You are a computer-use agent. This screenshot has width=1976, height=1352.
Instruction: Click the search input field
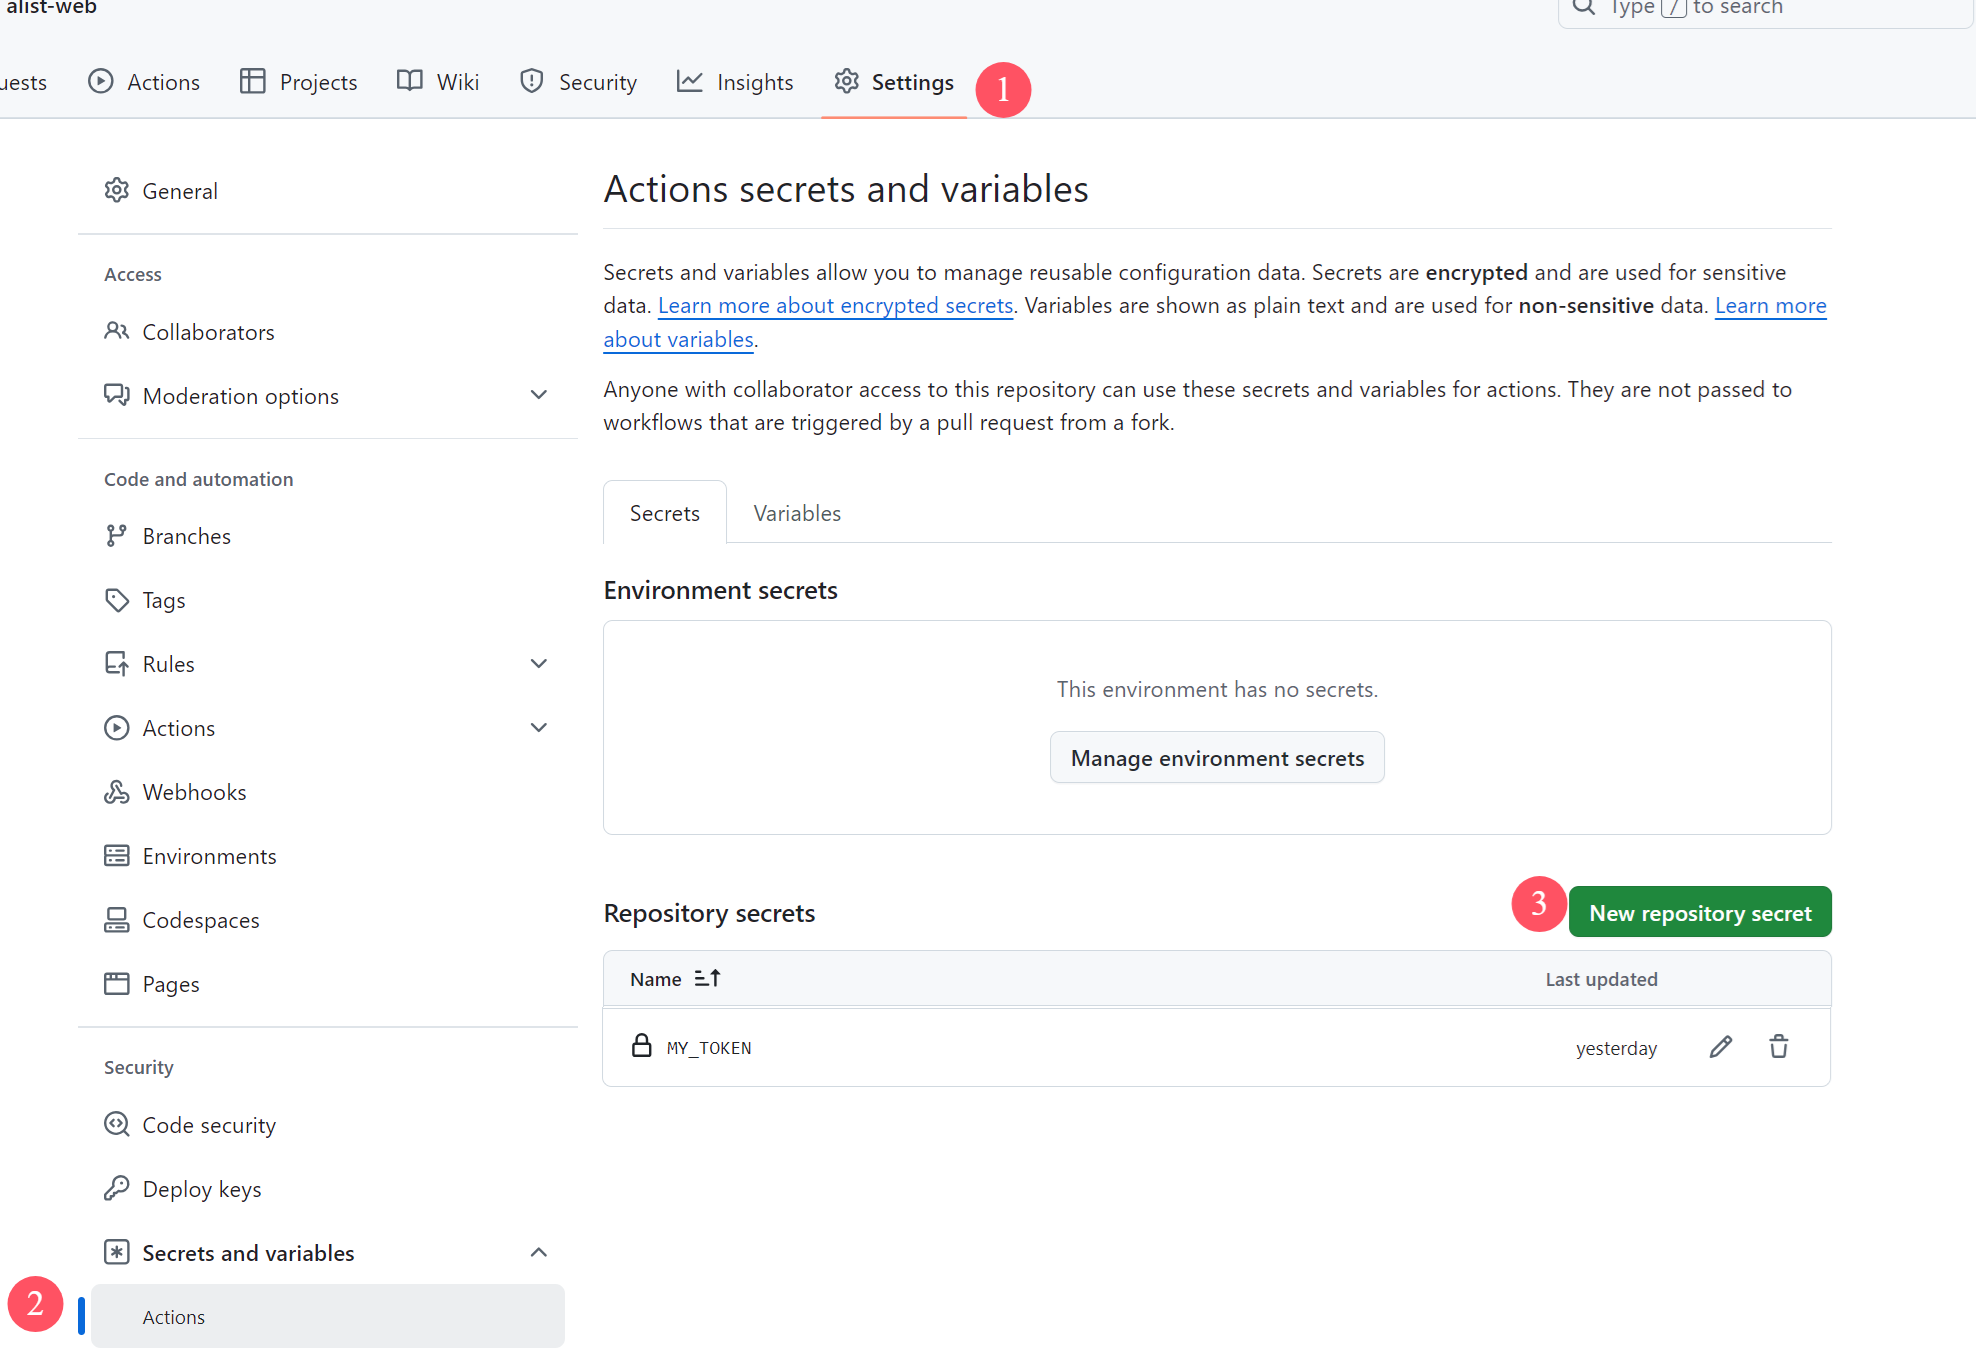coord(1766,8)
